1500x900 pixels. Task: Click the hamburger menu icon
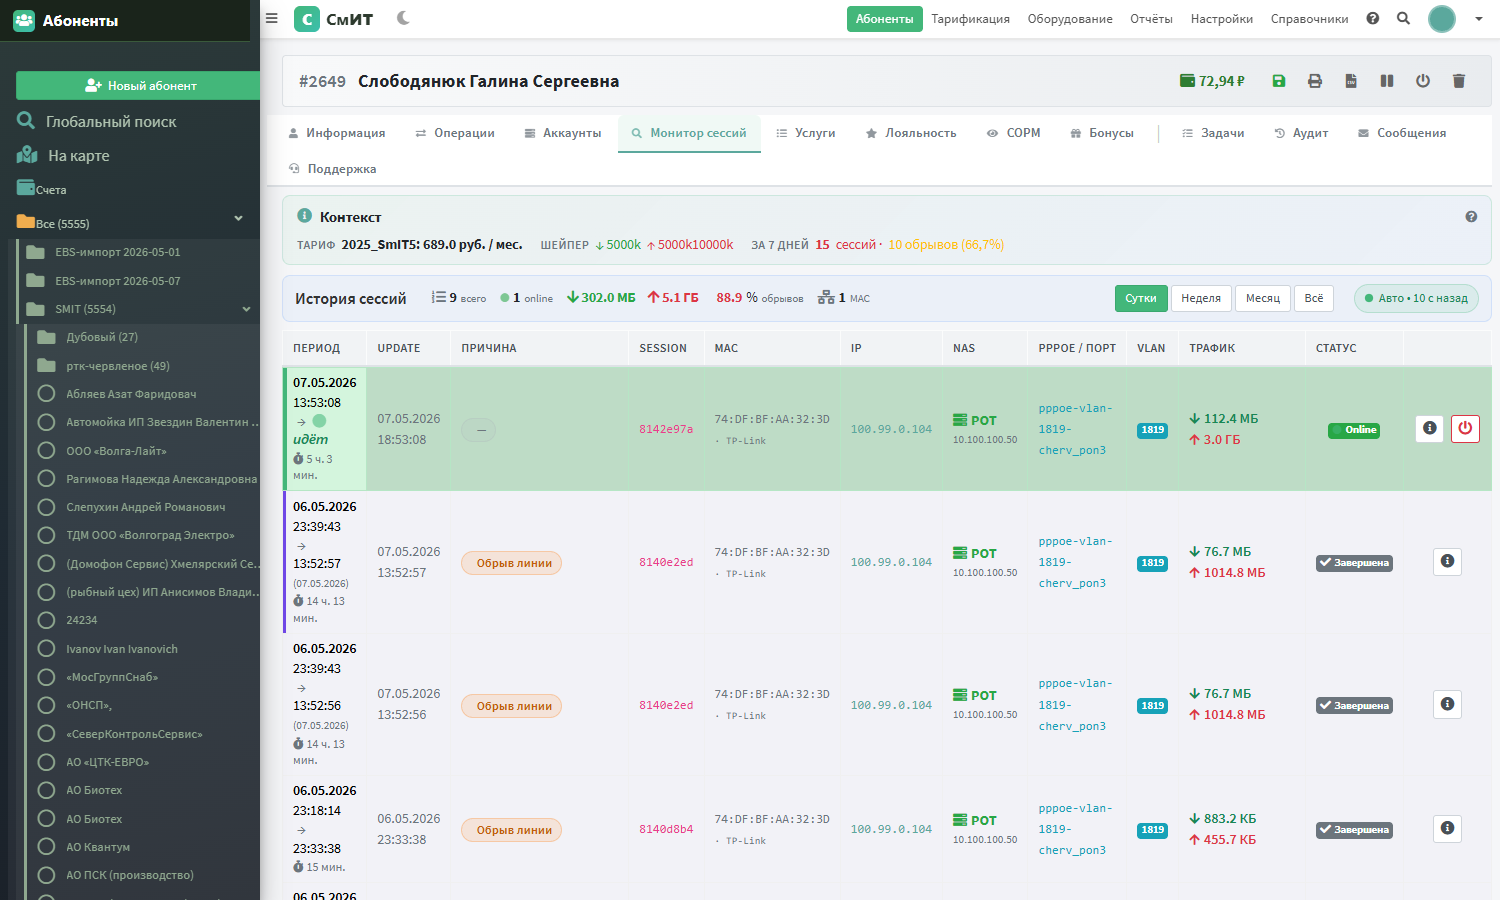271,18
